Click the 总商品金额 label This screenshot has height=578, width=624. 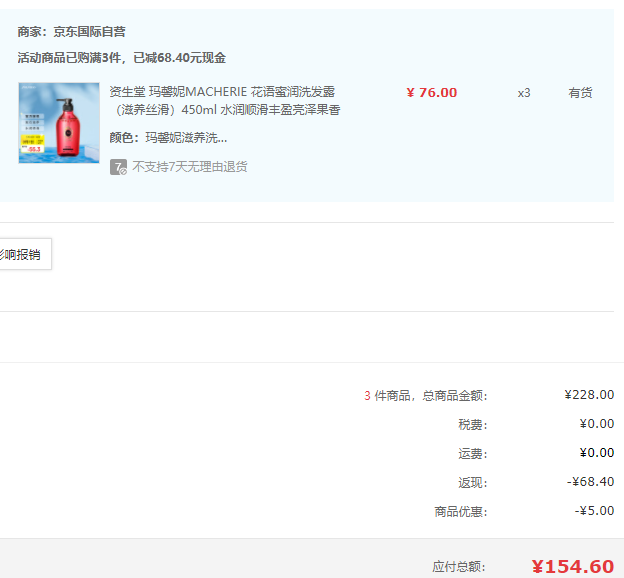[x=455, y=396]
